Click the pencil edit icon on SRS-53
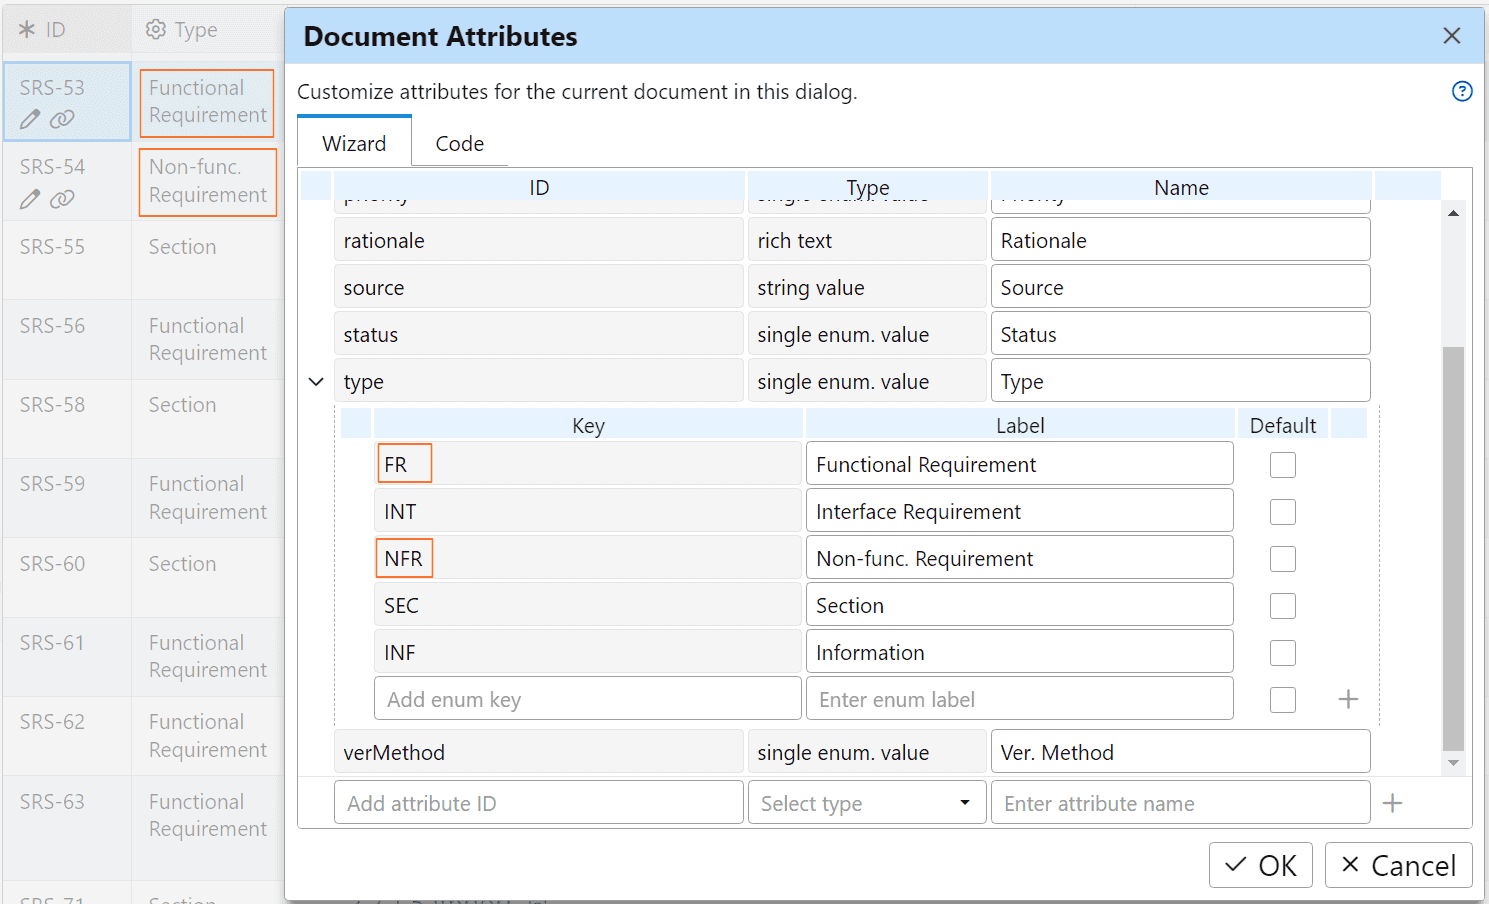This screenshot has width=1489, height=904. pos(30,119)
